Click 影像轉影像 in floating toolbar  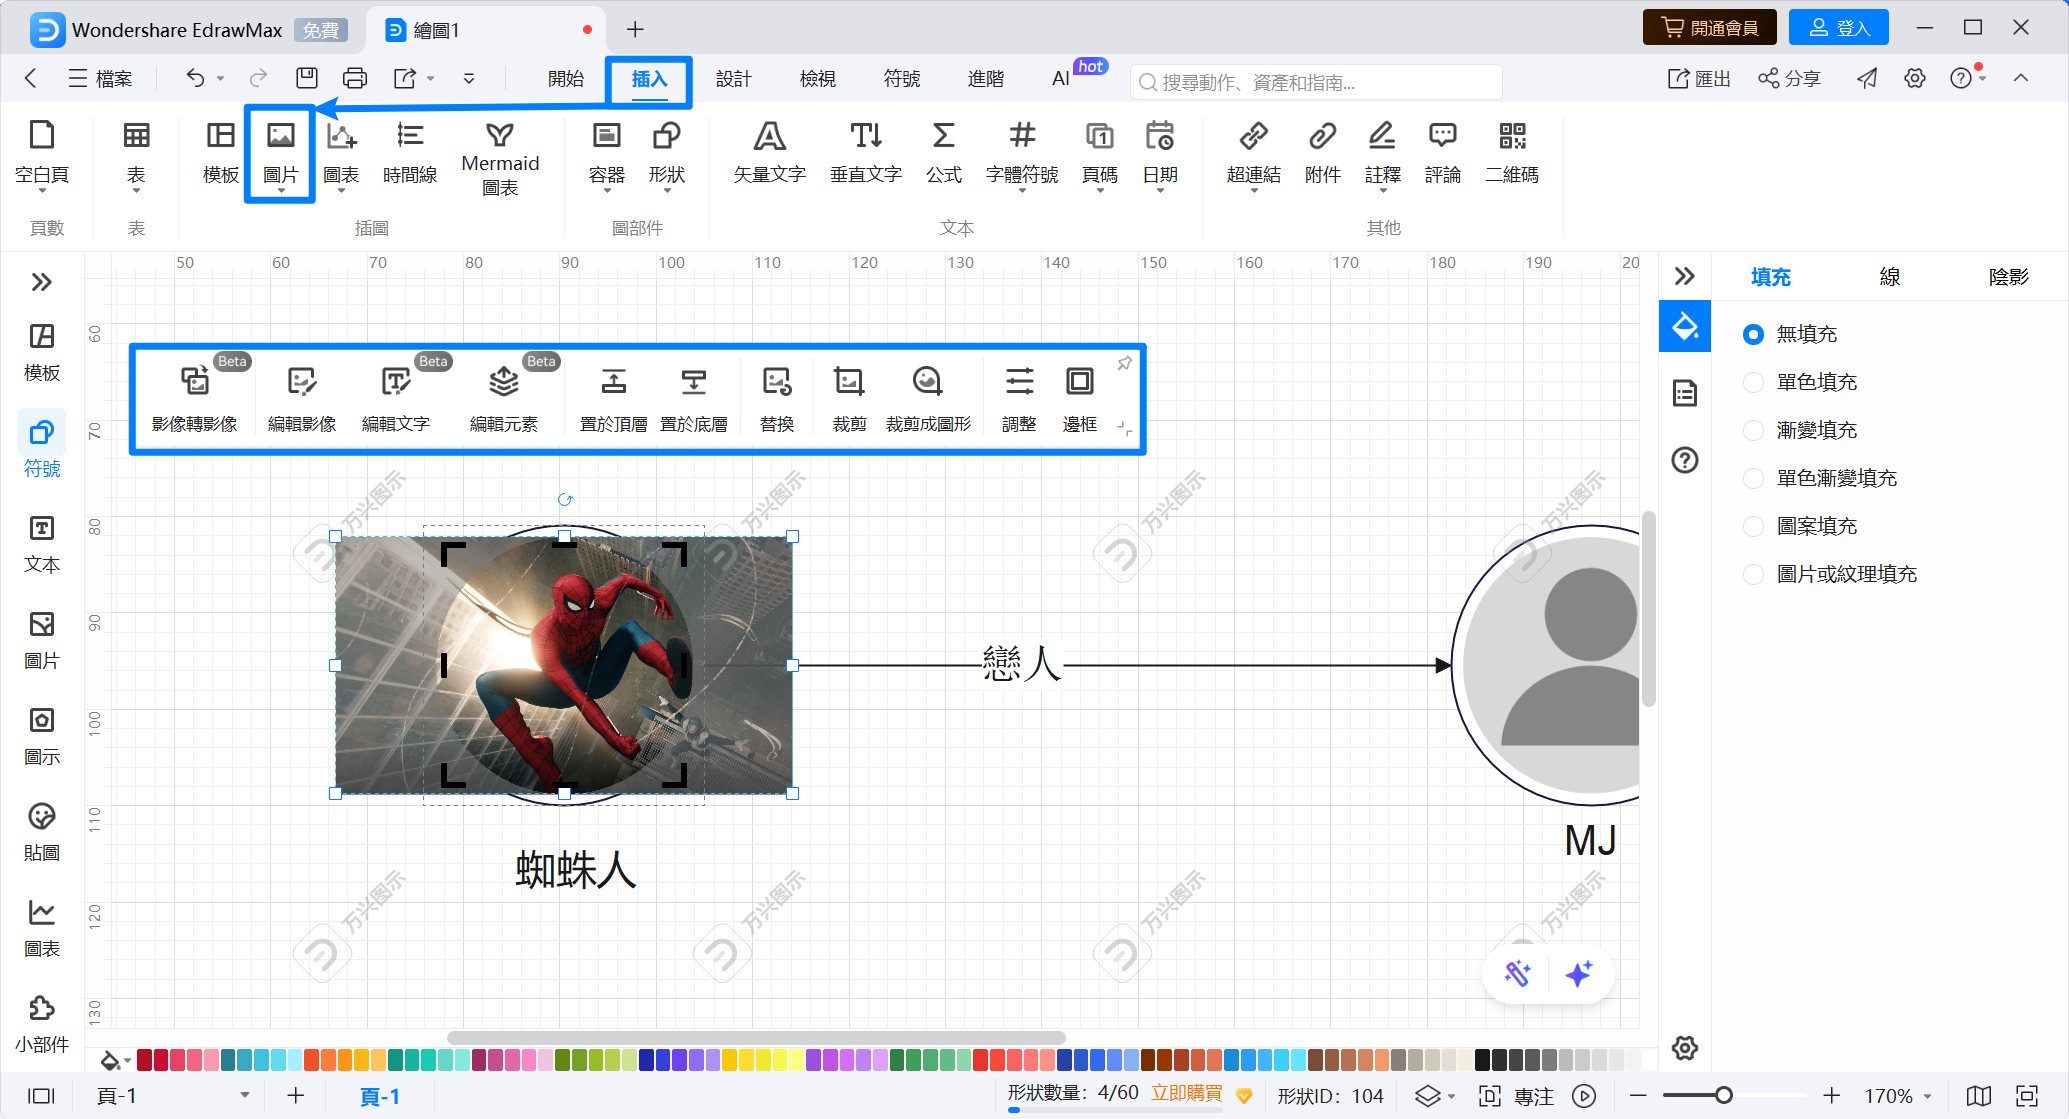195,399
